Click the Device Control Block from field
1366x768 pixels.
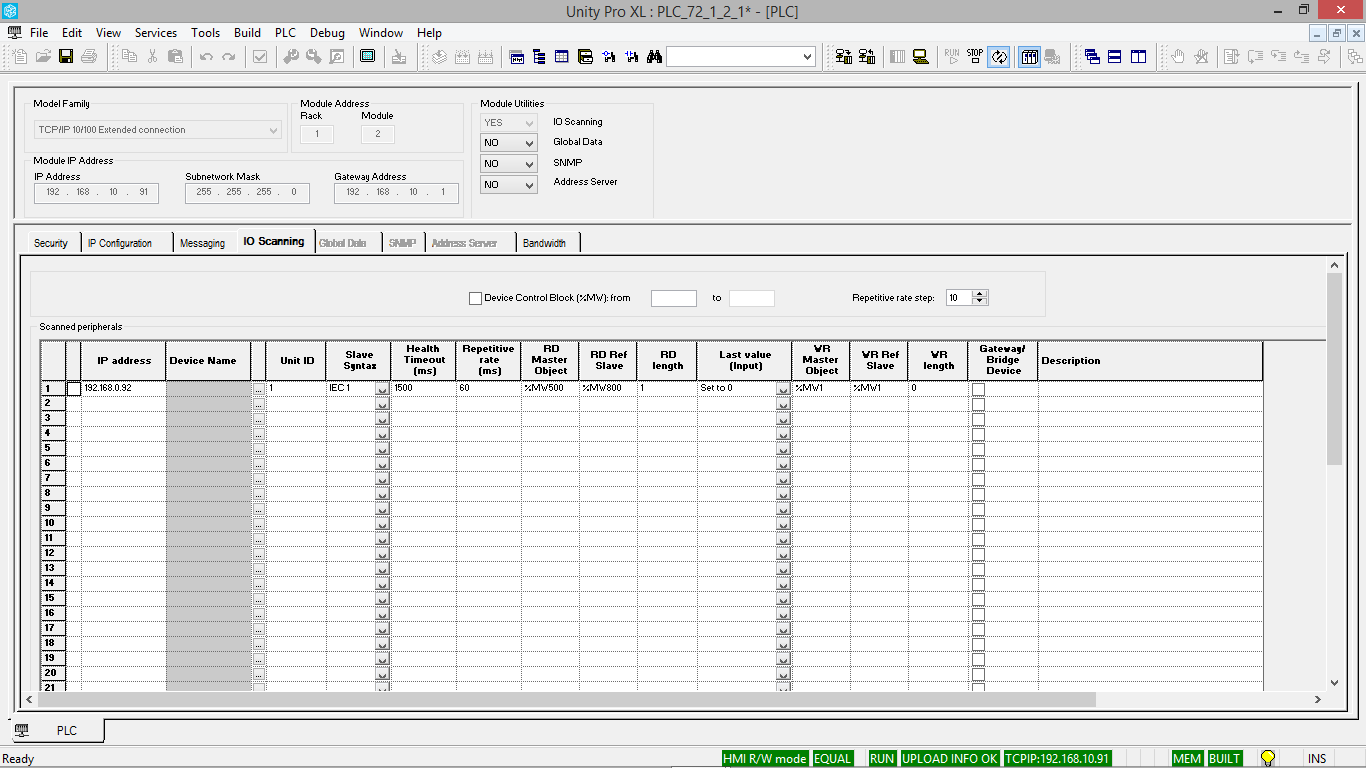pos(673,298)
